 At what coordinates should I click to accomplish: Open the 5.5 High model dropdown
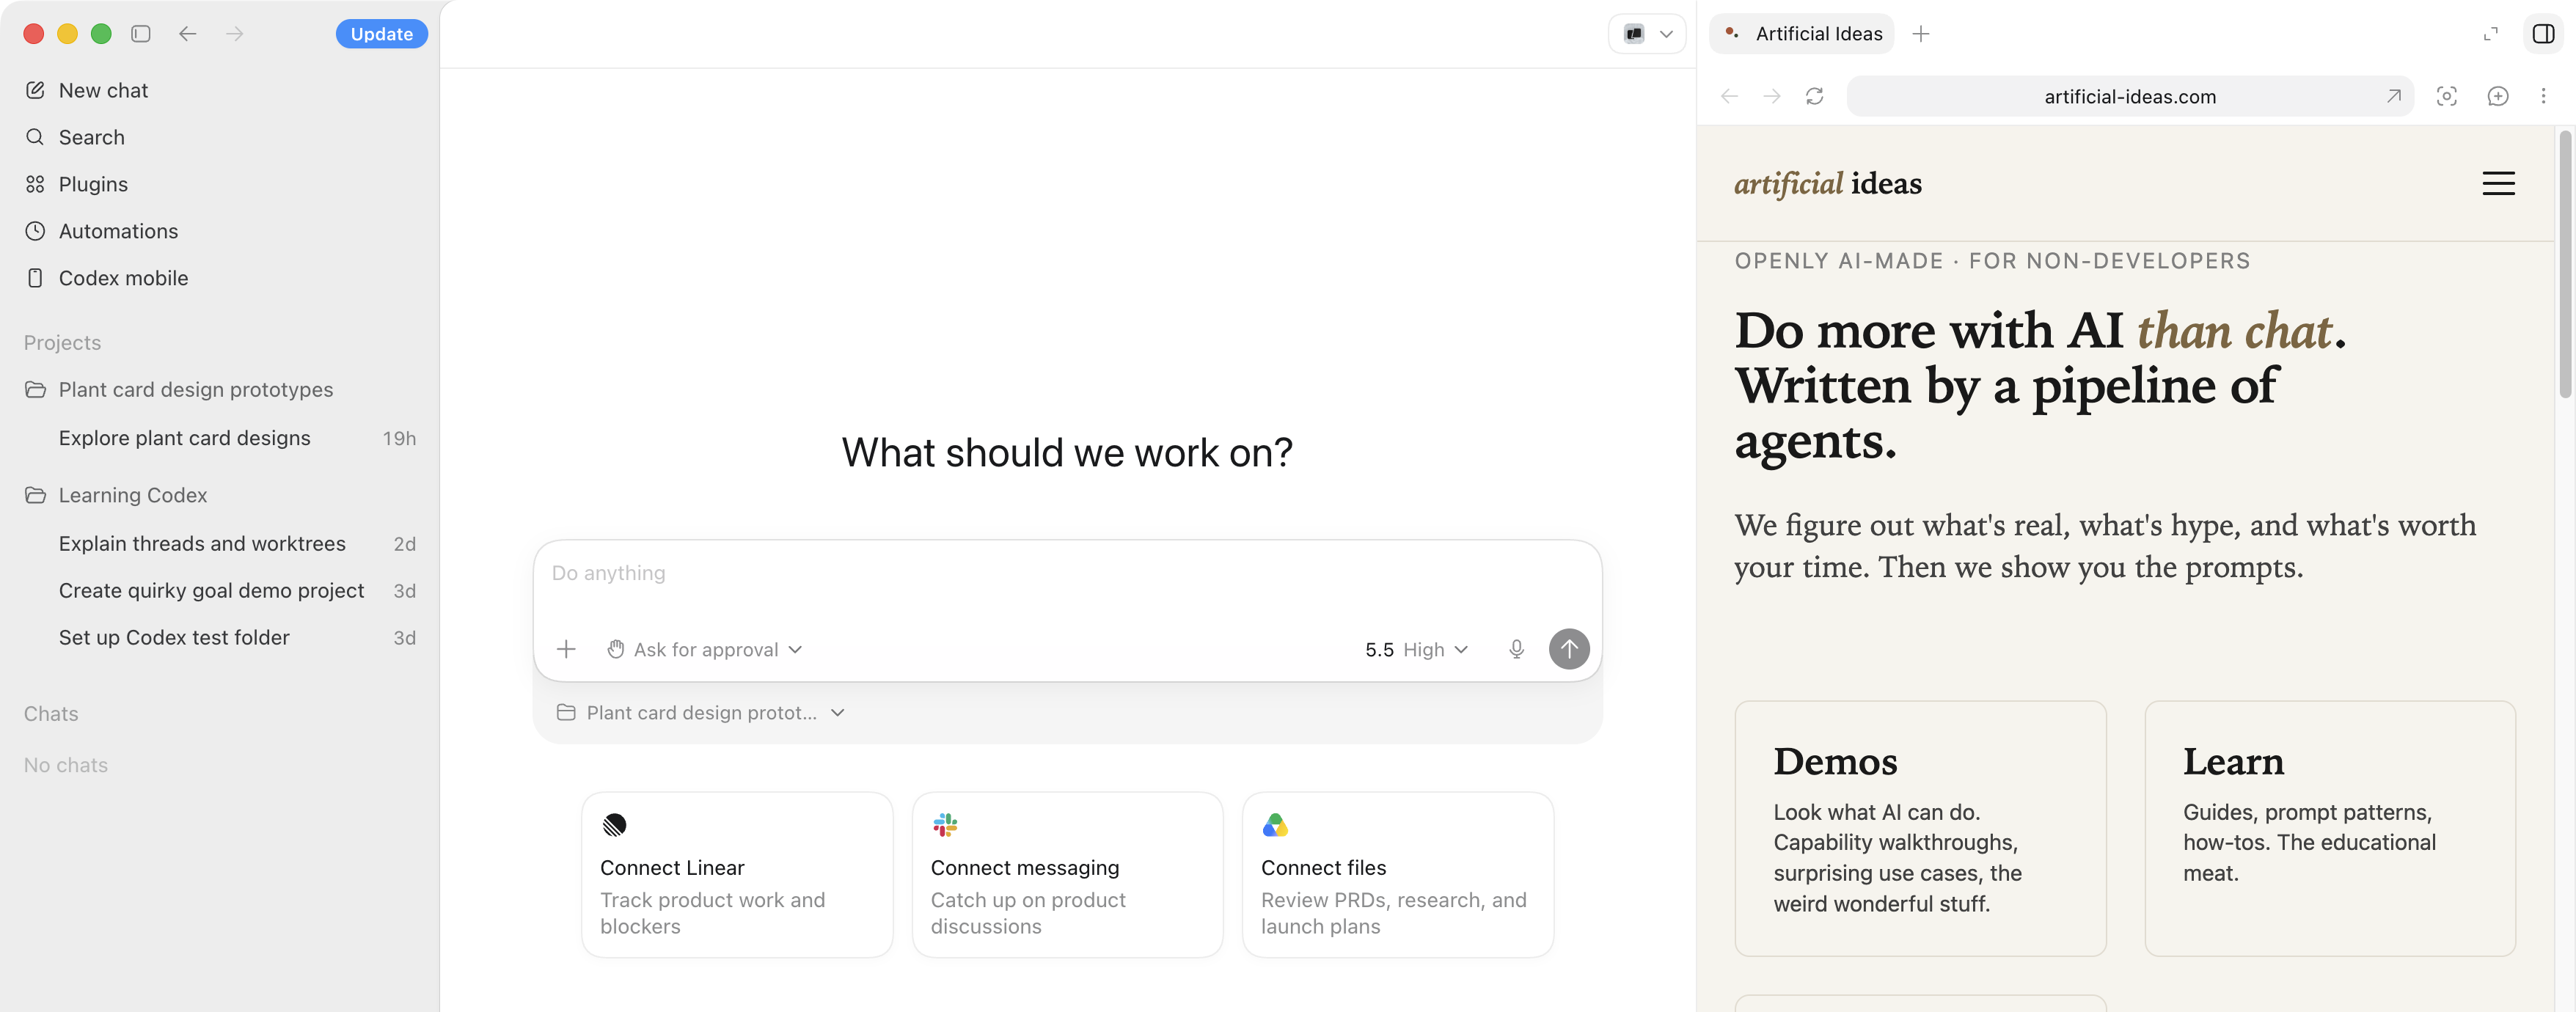point(1416,649)
